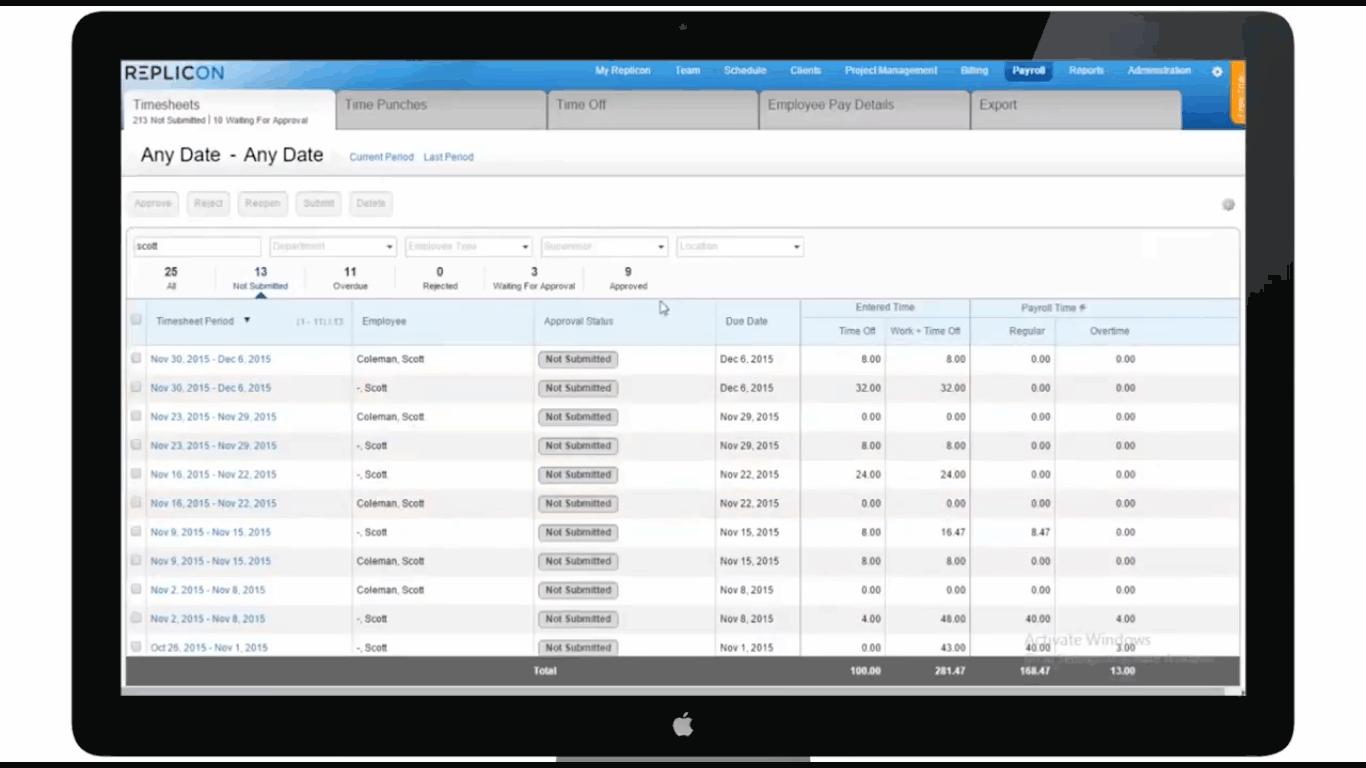Switch to the Time Punches tab
This screenshot has height=768, width=1366.
386,105
